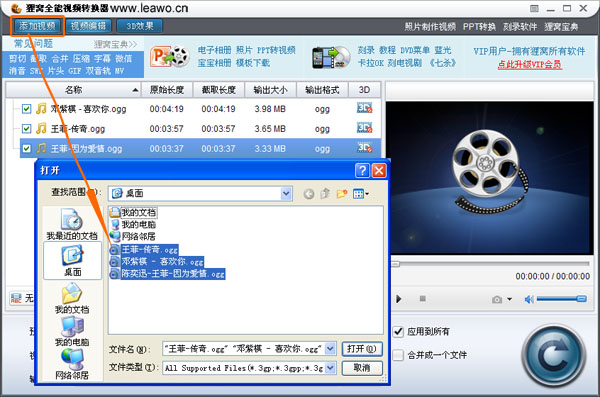Click the big round convert button
The image size is (600, 397).
coord(554,355)
